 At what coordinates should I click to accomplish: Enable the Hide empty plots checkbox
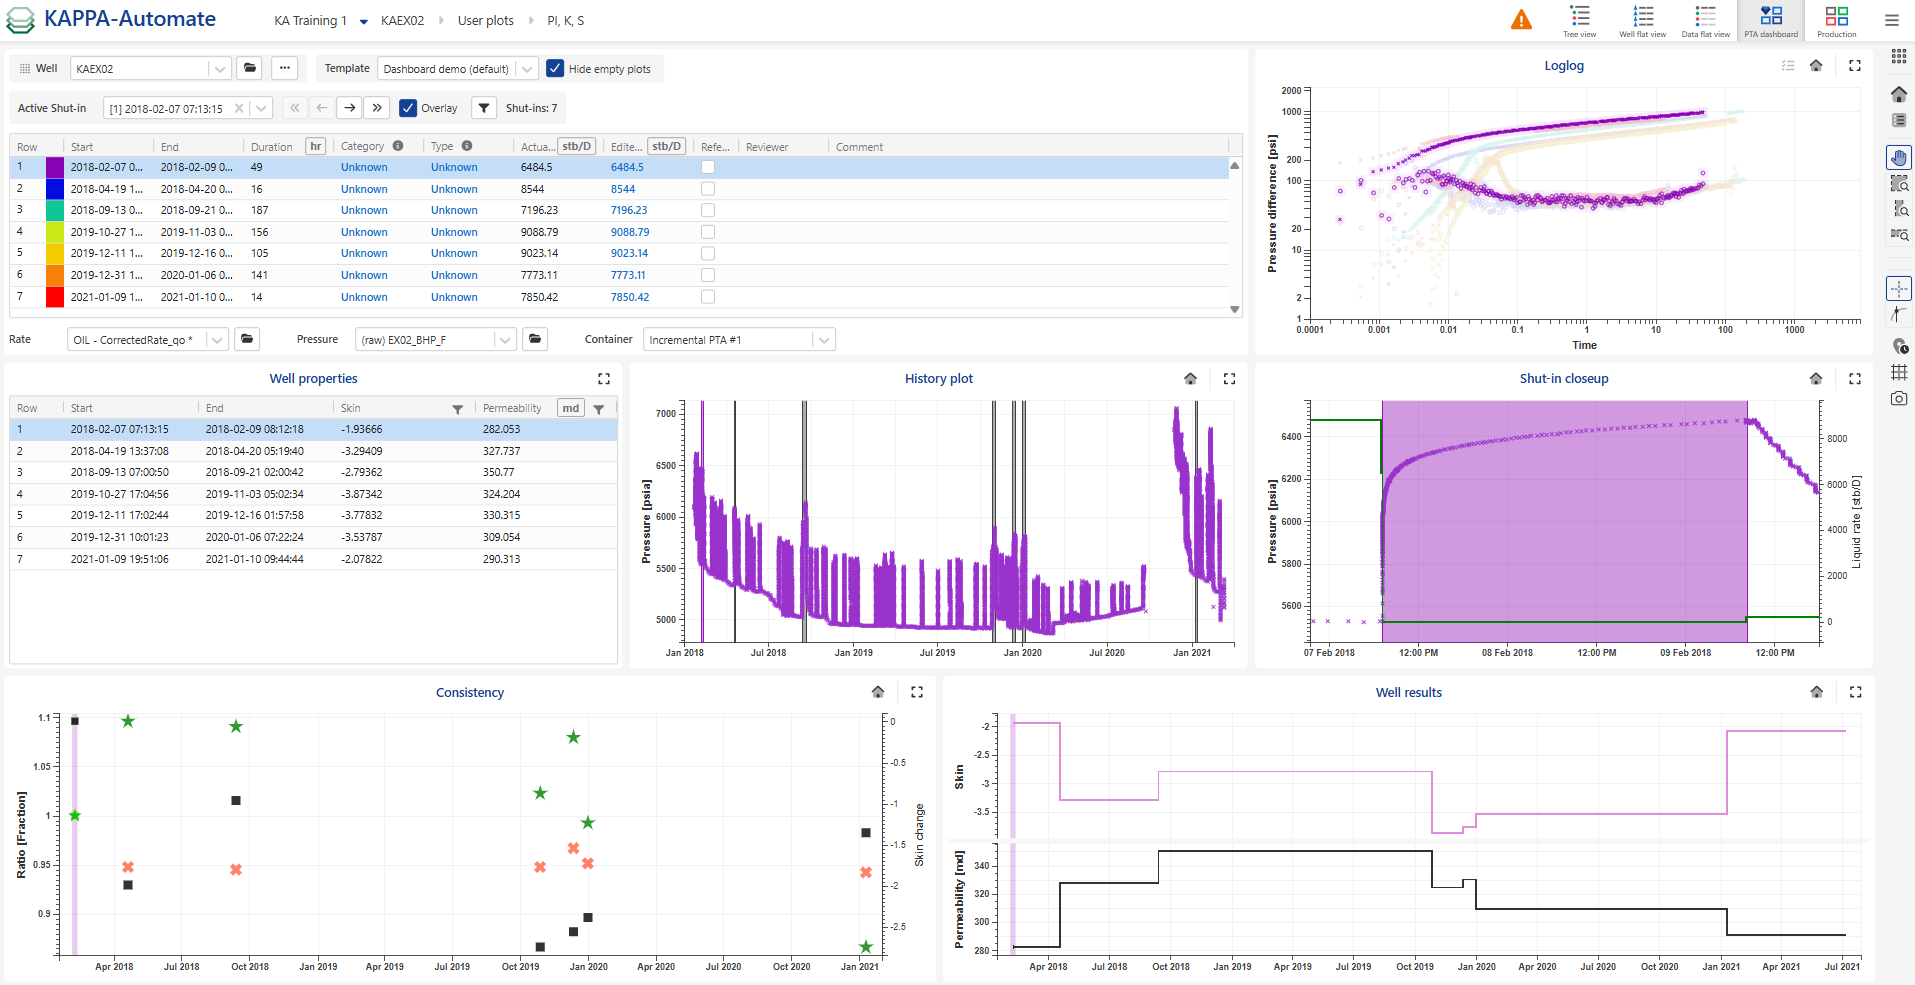[555, 68]
